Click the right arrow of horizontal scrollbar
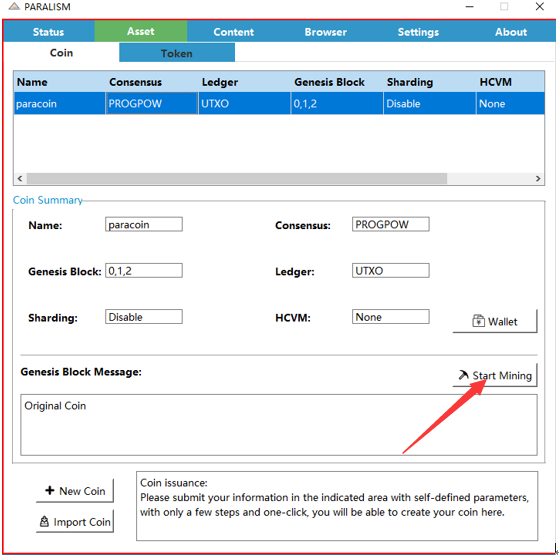Viewport: 559px width, 555px height. click(538, 178)
